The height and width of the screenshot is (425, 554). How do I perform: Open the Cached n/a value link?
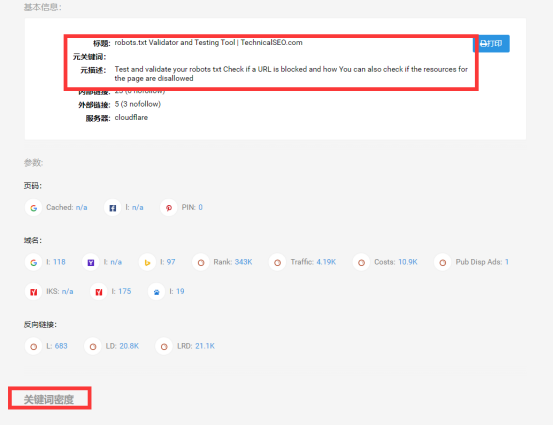click(x=82, y=207)
